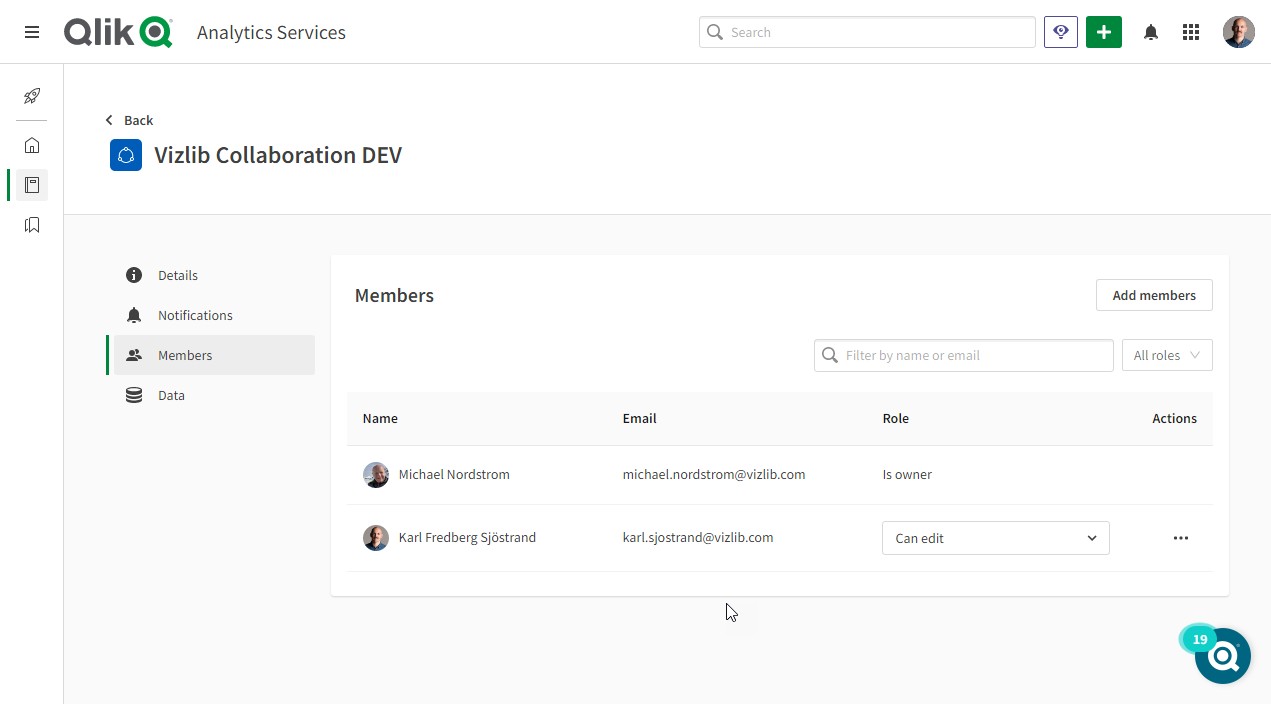This screenshot has width=1271, height=704.
Task: Click the Vizlib Collaboration DEV space icon
Action: (x=126, y=155)
